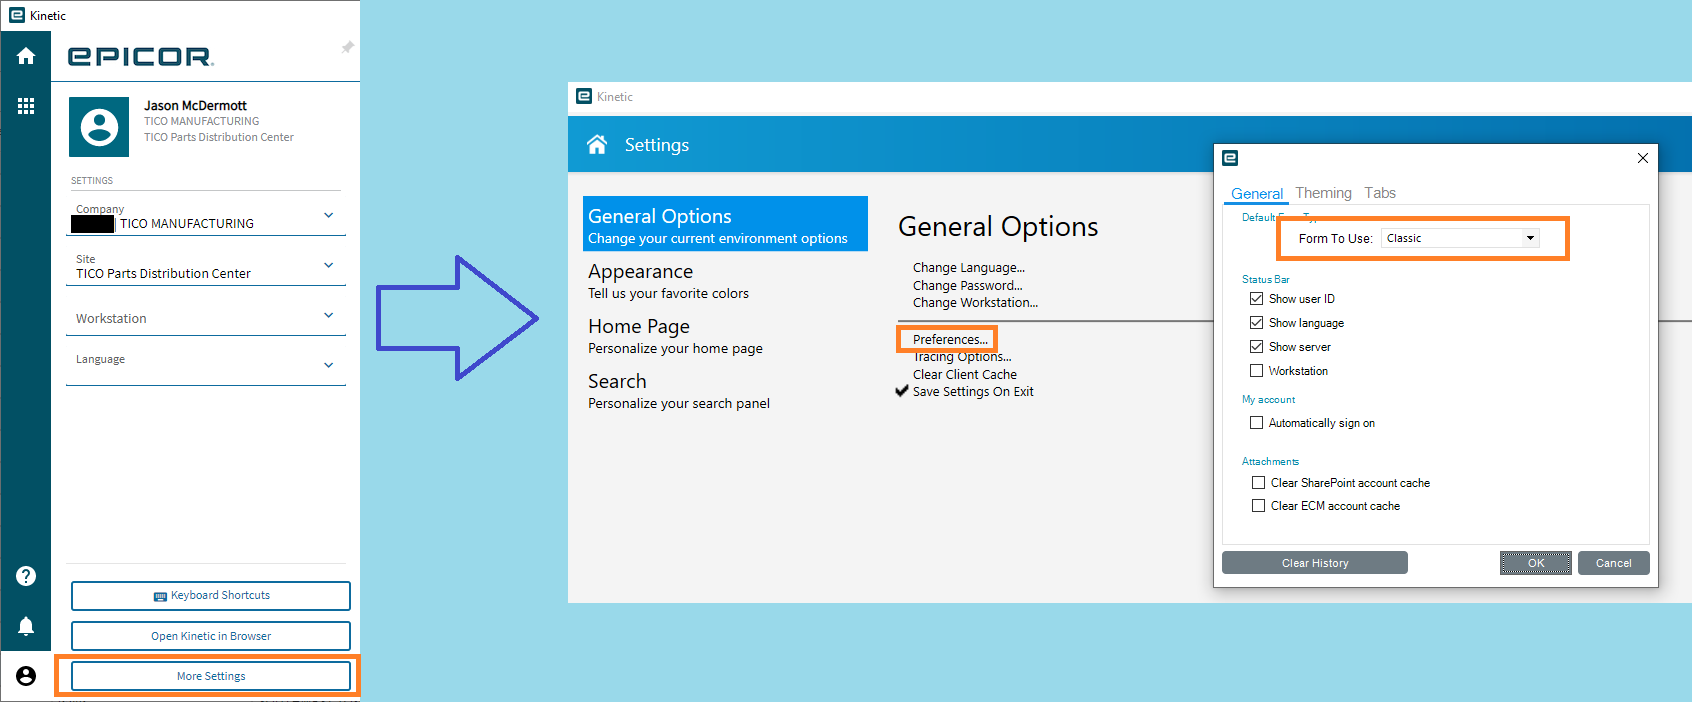The height and width of the screenshot is (702, 1692).
Task: Toggle the Show user ID checkbox
Action: coord(1256,299)
